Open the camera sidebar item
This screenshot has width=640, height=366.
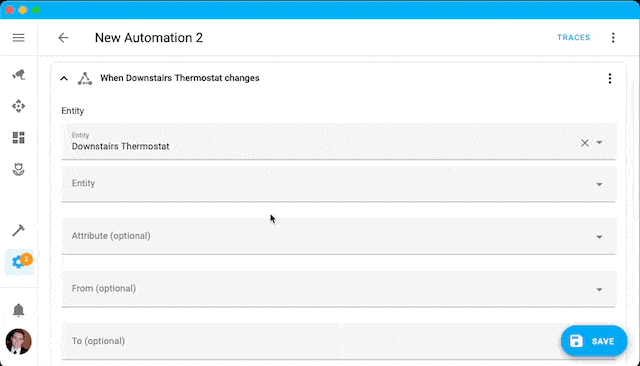pyautogui.click(x=18, y=74)
